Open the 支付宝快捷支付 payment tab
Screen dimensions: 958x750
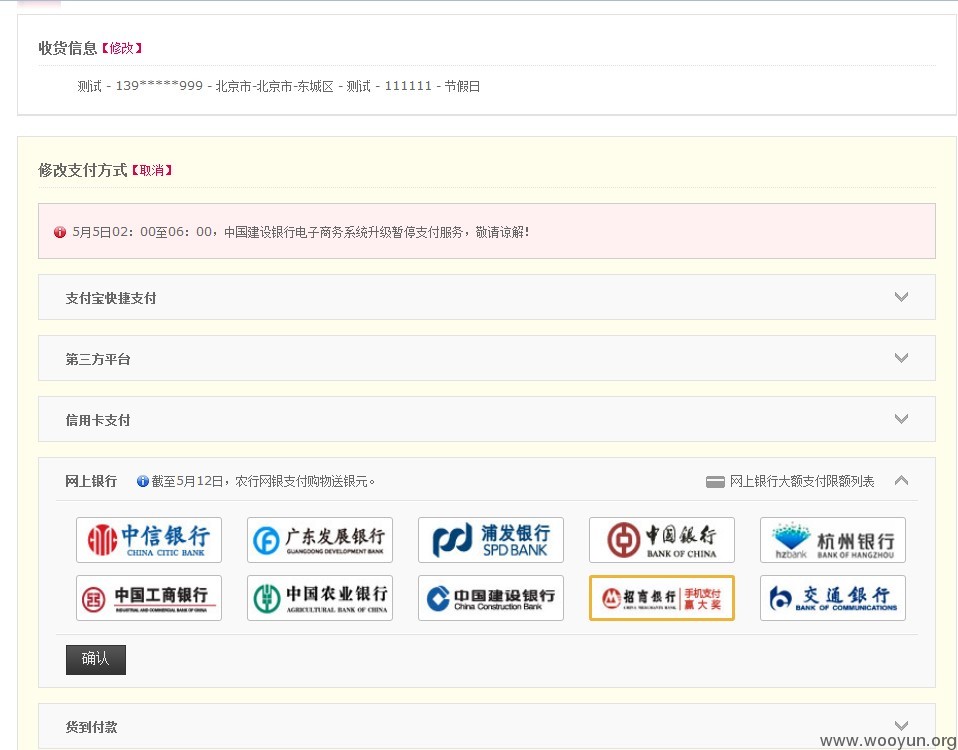pyautogui.click(x=486, y=297)
